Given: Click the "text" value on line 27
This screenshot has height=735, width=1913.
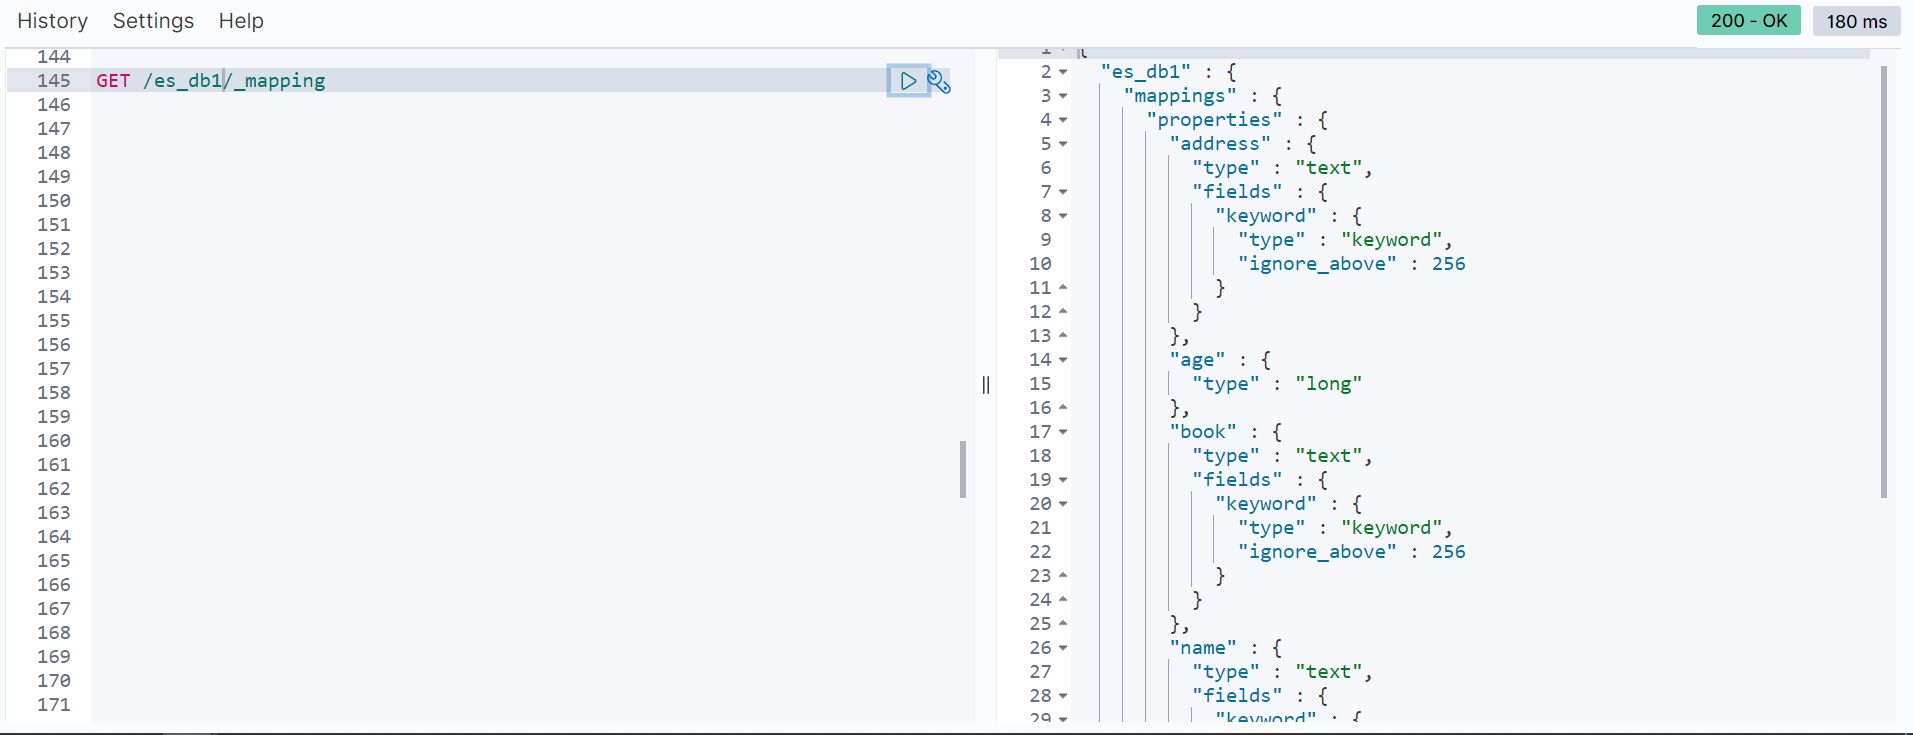Looking at the screenshot, I should point(1328,672).
